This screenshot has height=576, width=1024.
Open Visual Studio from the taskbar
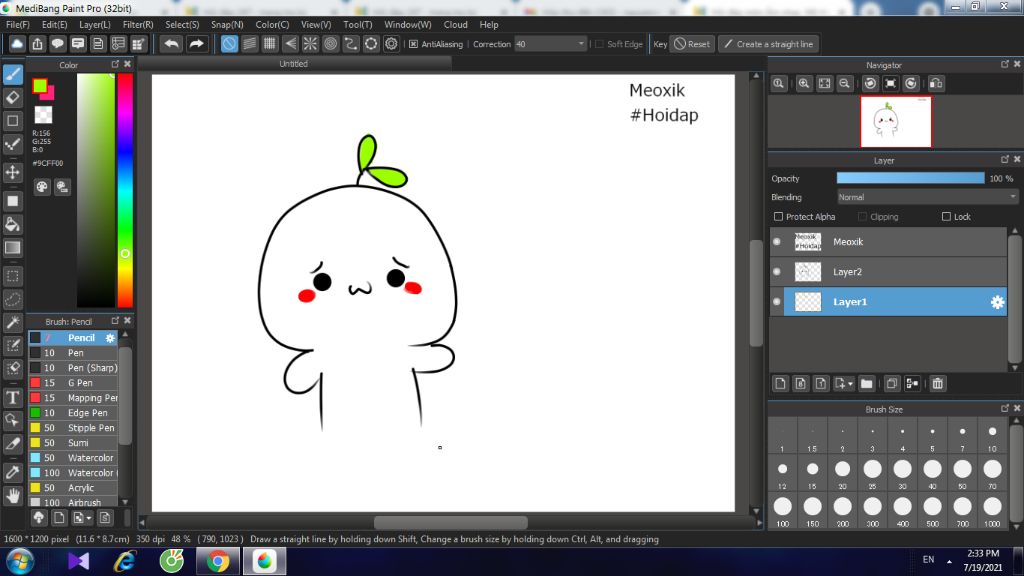(78, 562)
